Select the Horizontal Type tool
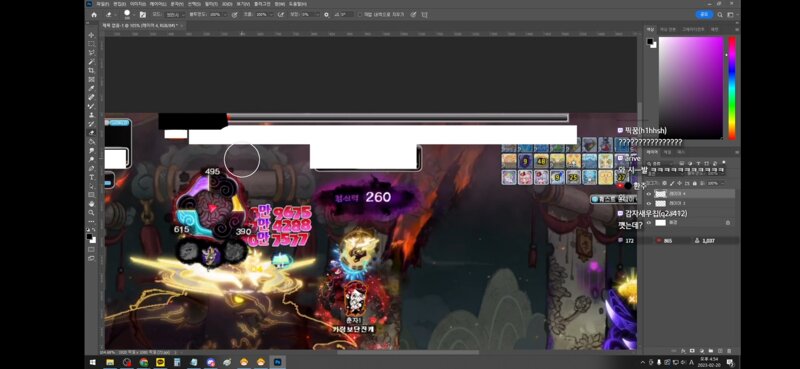 91,177
